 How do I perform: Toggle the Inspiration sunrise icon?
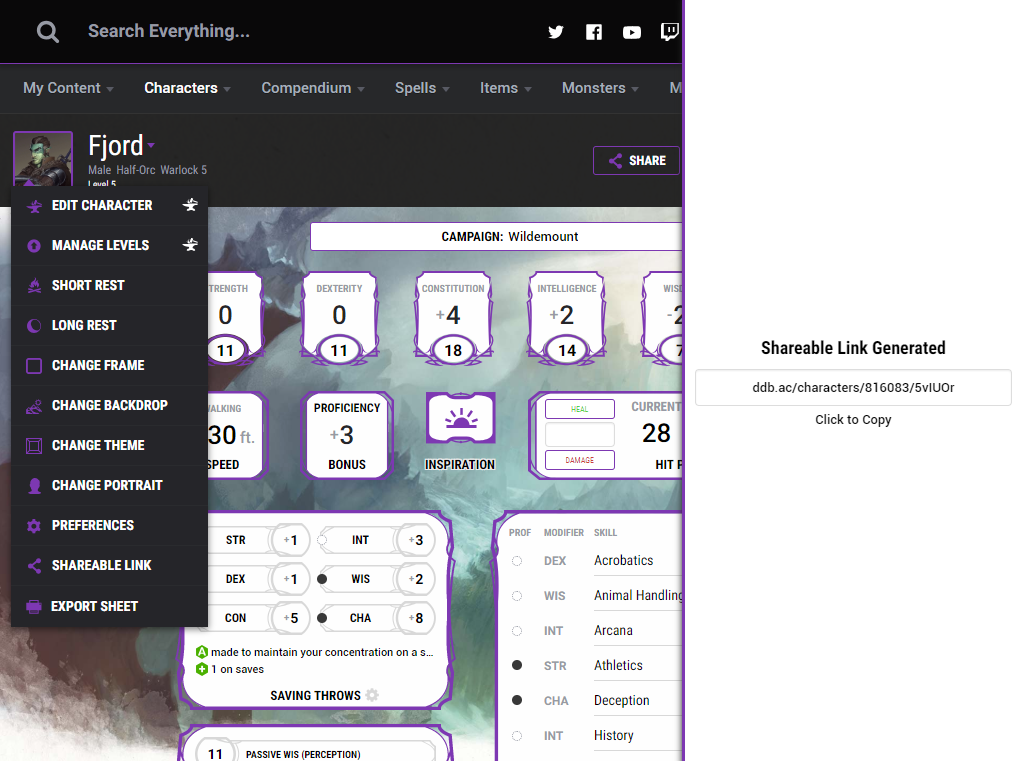[x=461, y=419]
